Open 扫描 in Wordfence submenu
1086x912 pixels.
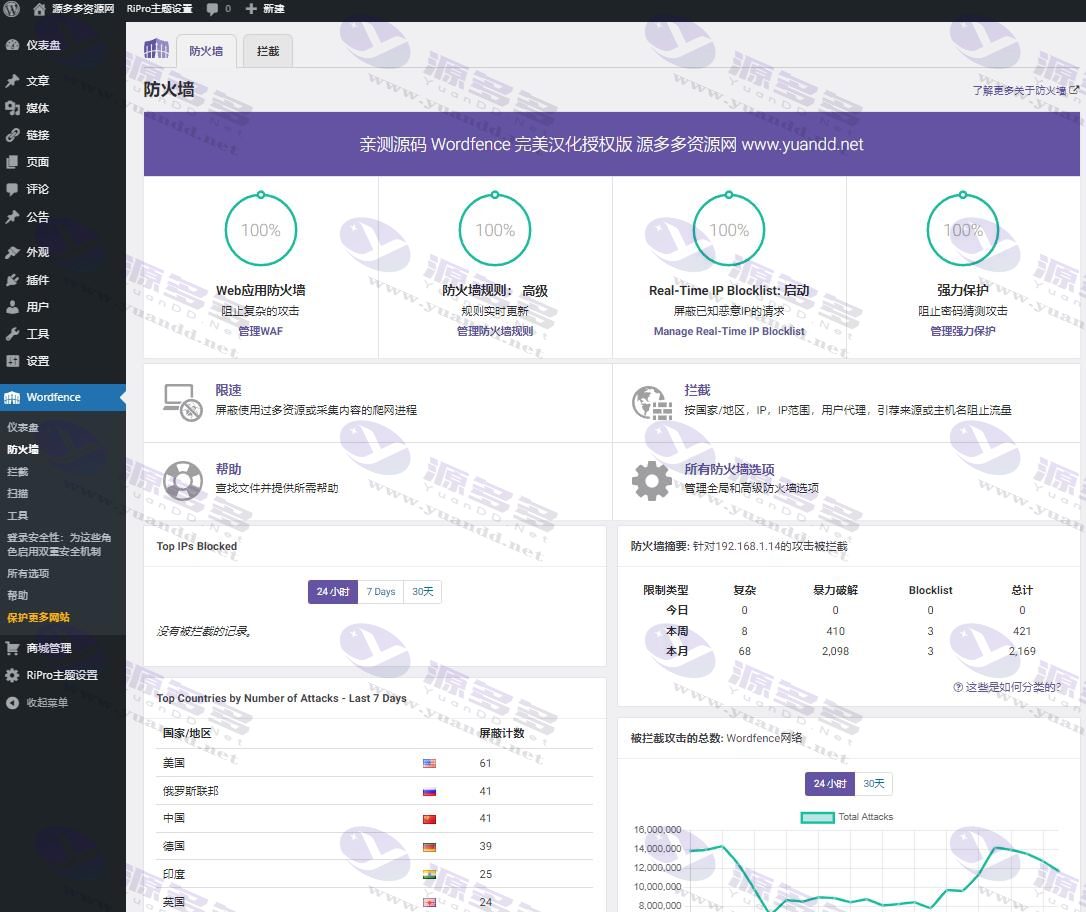tap(17, 493)
